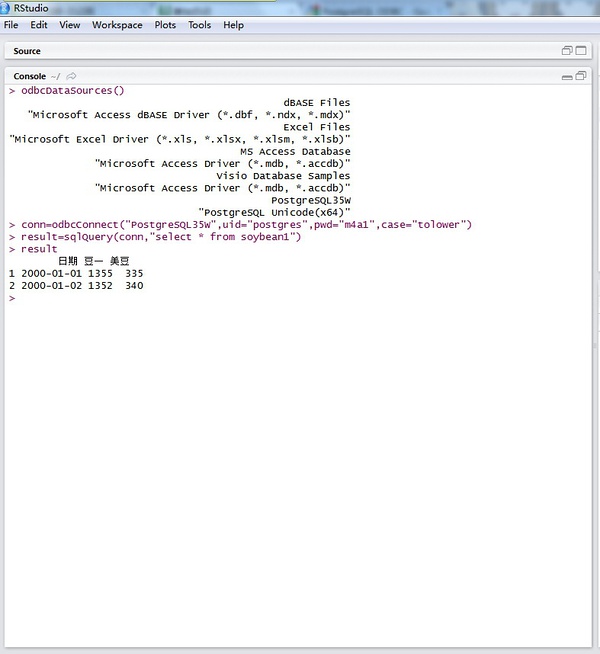The height and width of the screenshot is (654, 600).
Task: Click the 'PostgreSQL Unicode(x64)' driver text
Action: click(274, 212)
